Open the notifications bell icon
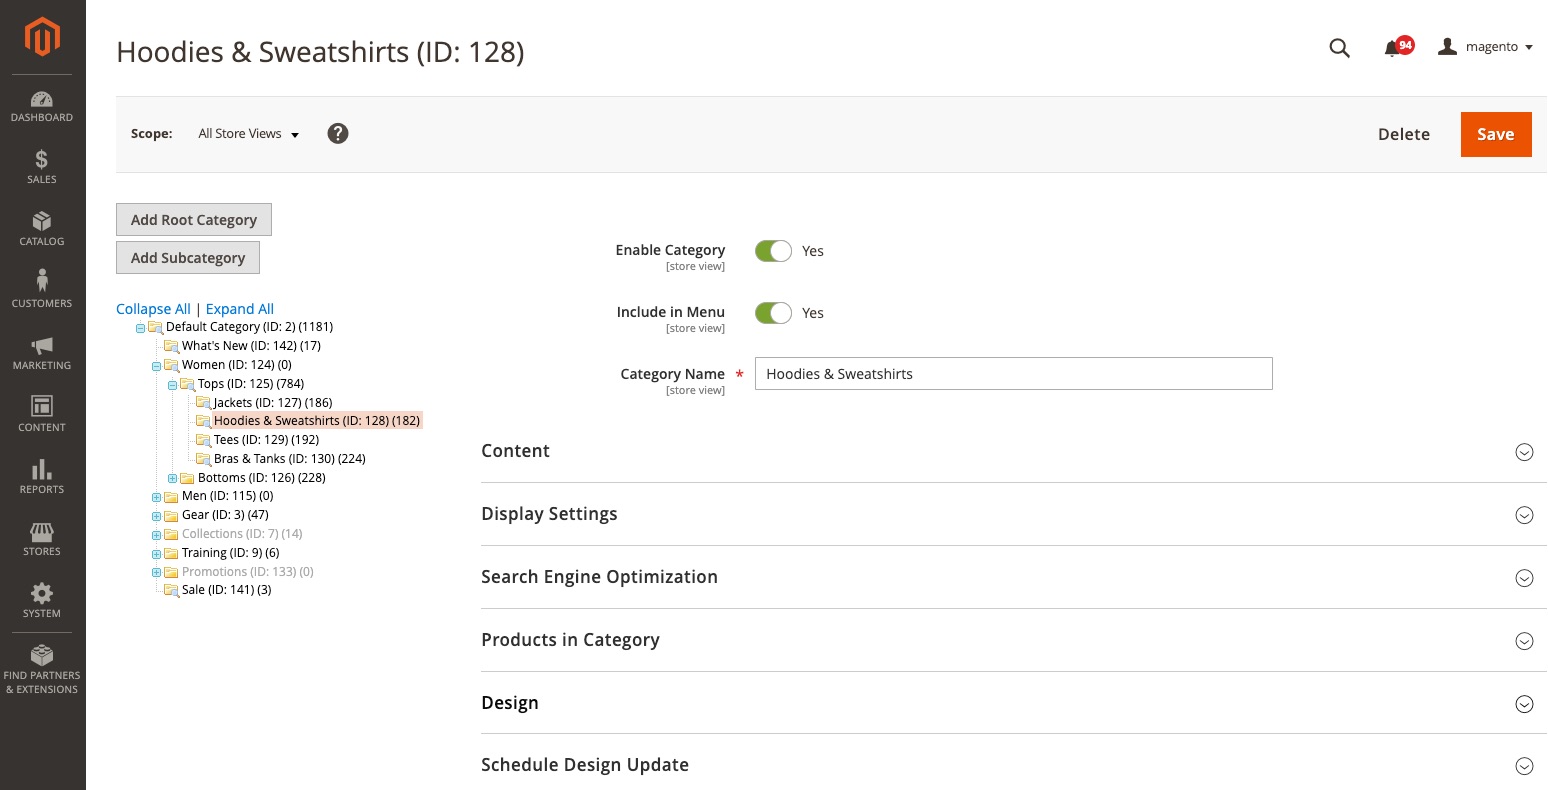 point(1392,48)
